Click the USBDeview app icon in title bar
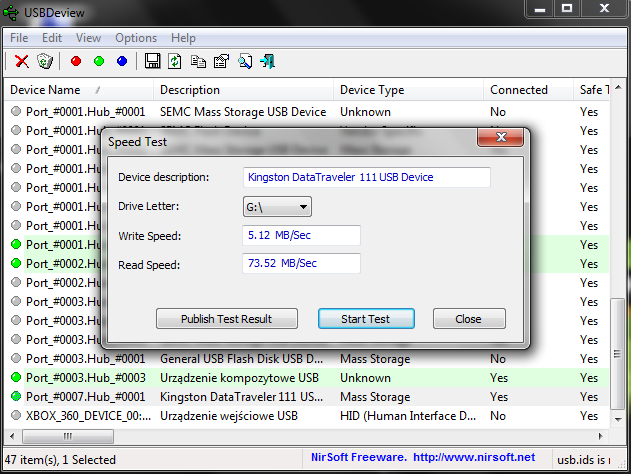The height and width of the screenshot is (476, 631). pyautogui.click(x=11, y=12)
